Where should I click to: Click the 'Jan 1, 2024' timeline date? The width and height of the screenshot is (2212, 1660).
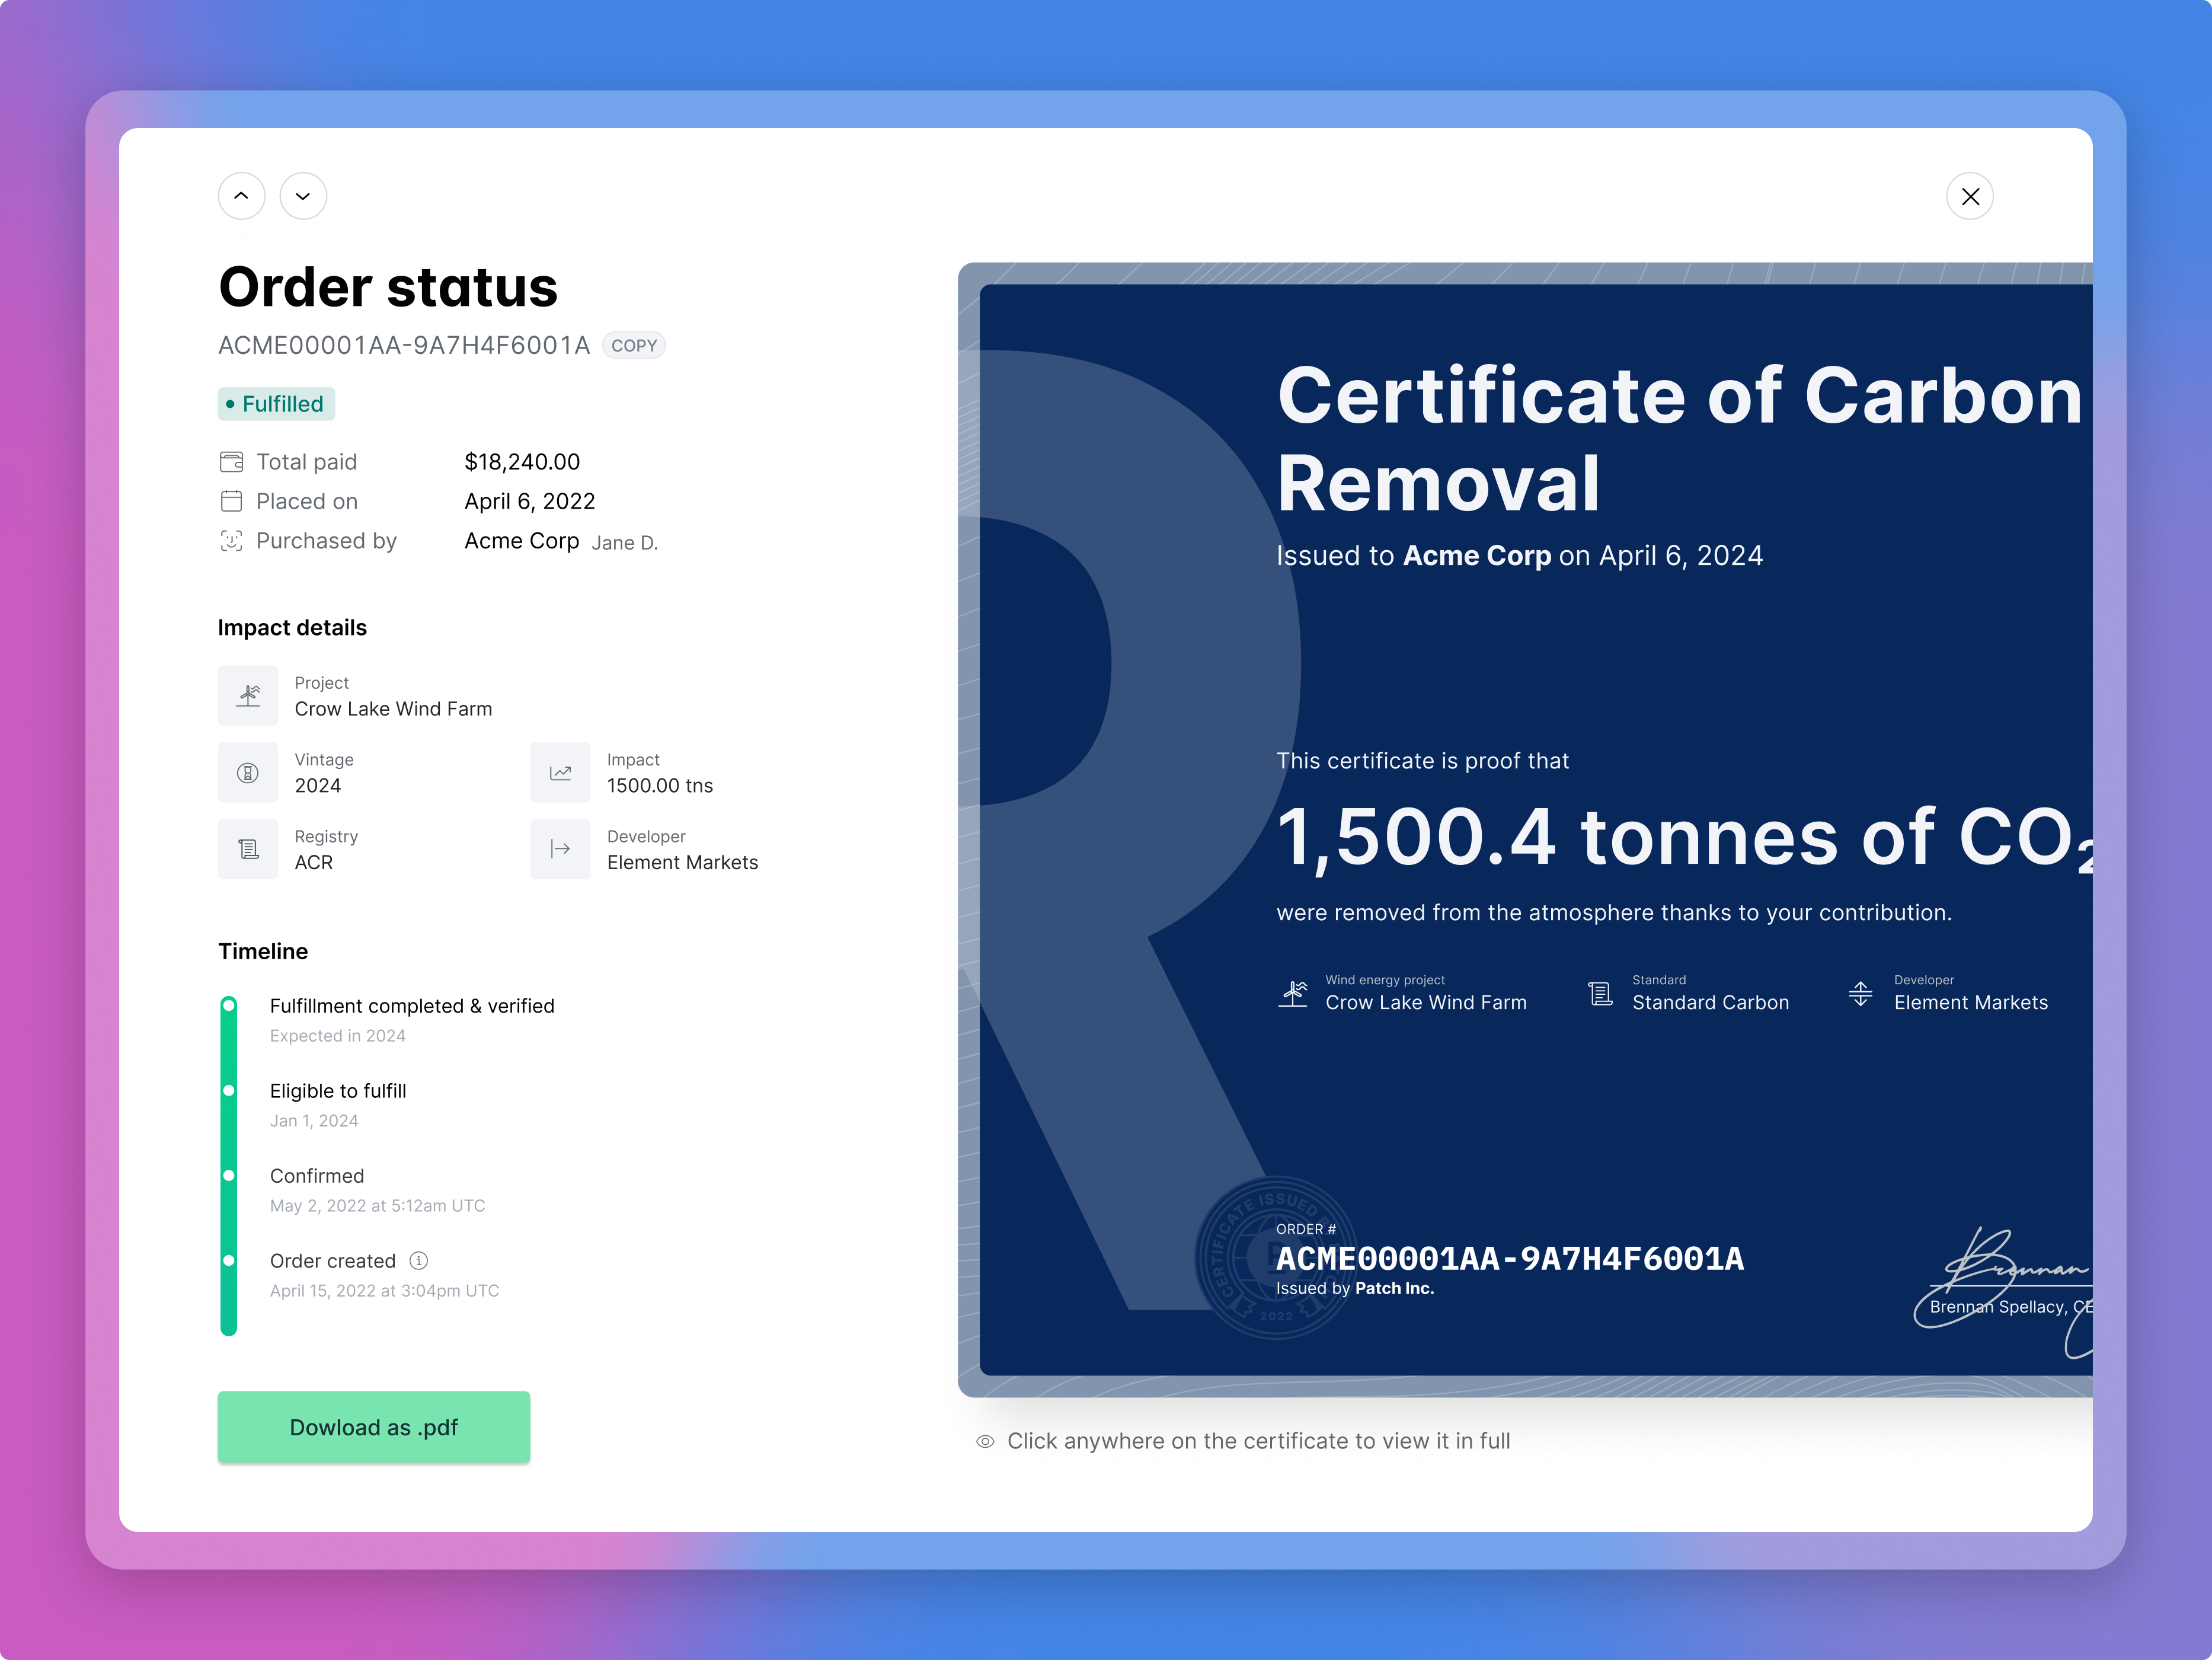pos(314,1121)
